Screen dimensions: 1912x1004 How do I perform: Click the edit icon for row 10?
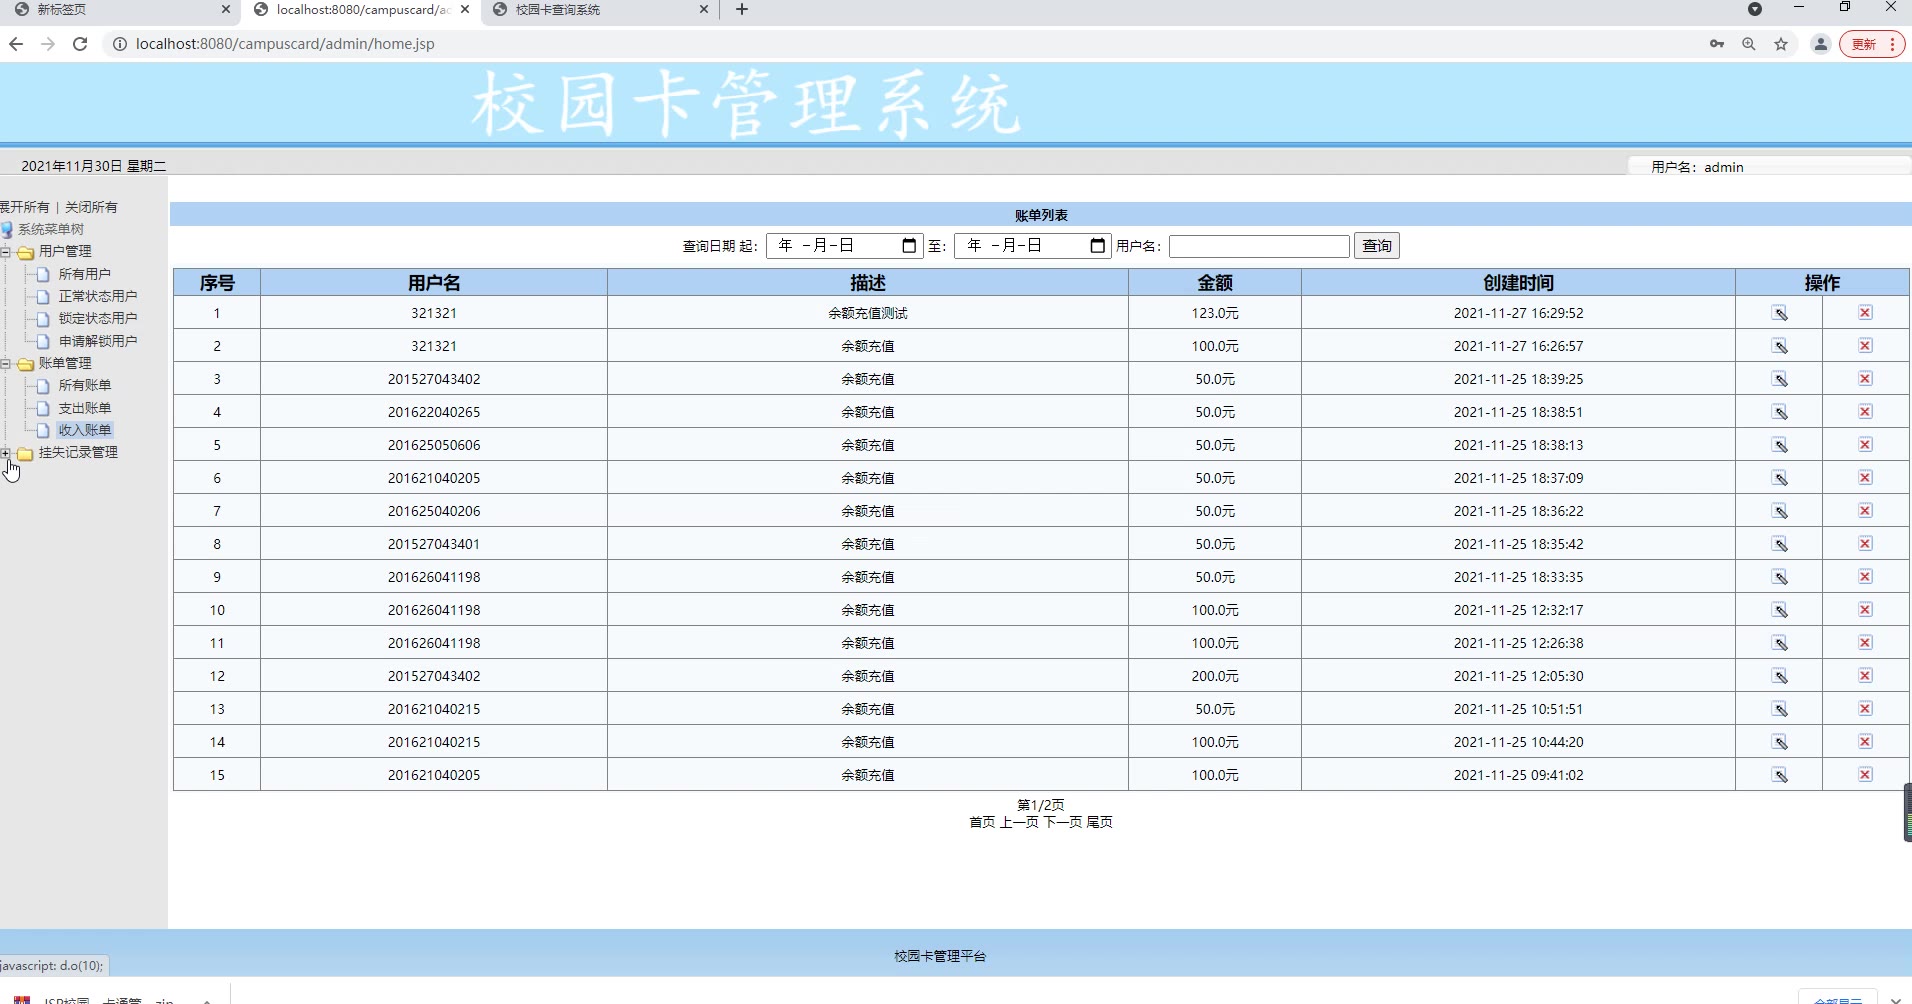1780,610
